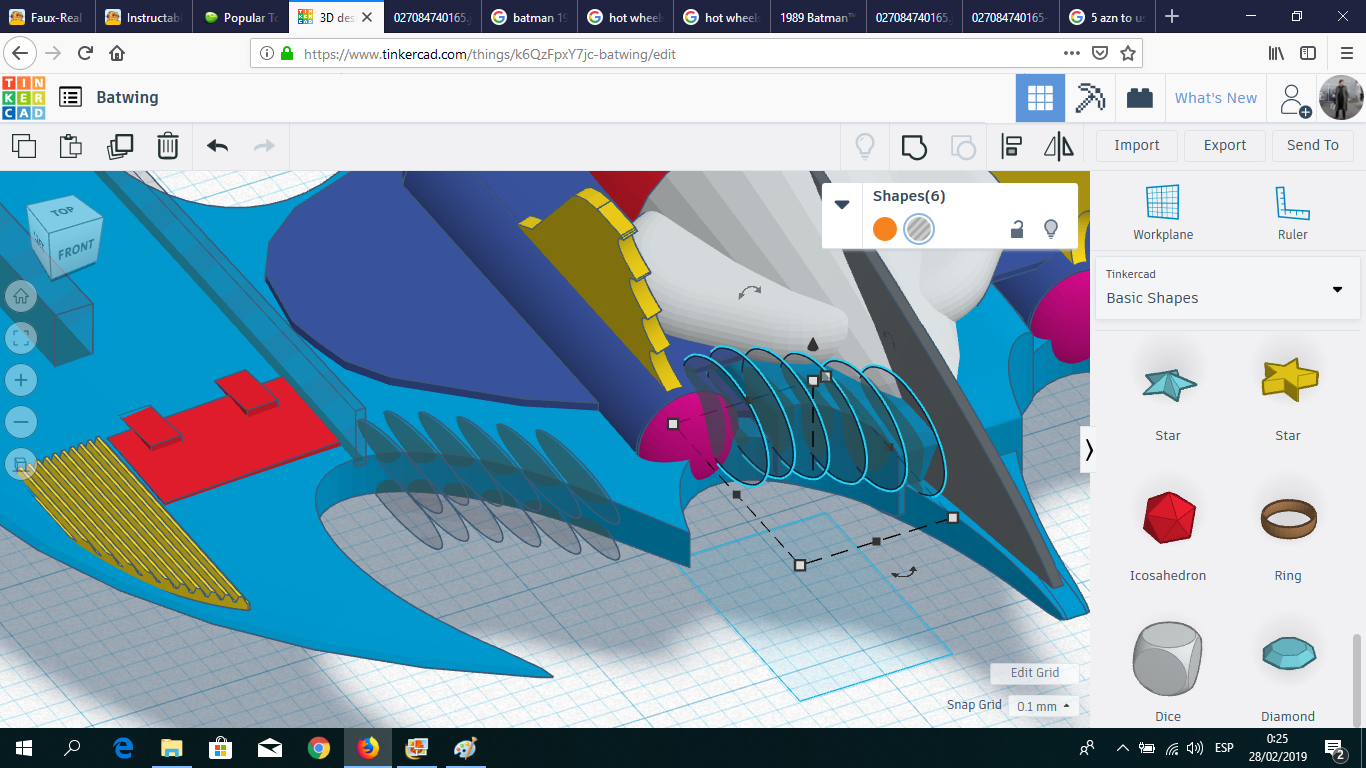Open the Basic Shapes category dropdown

click(1227, 287)
